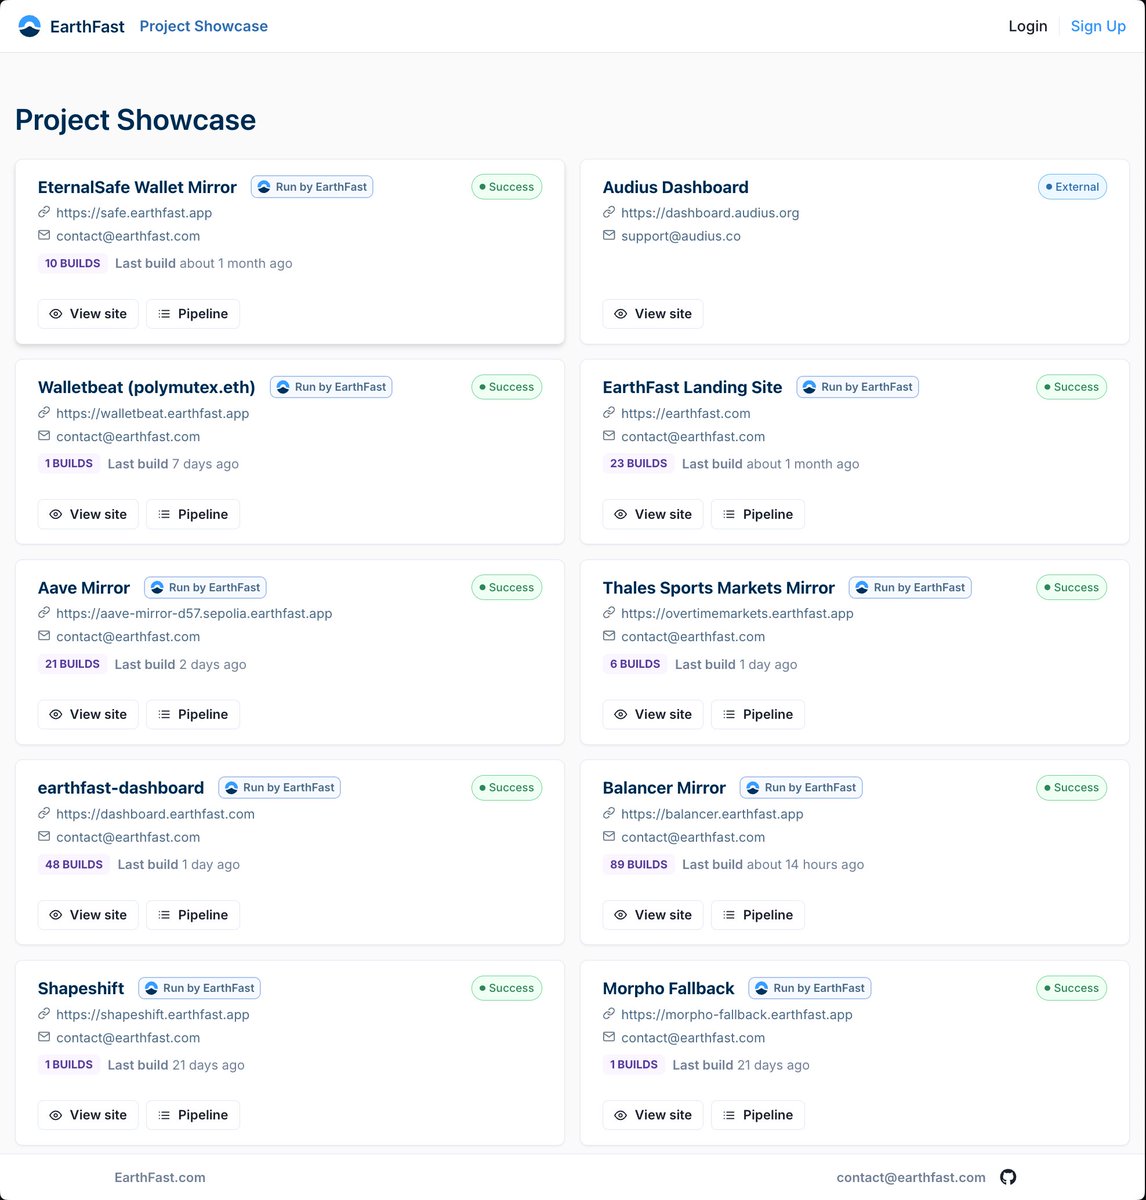Viewport: 1146px width, 1200px height.
Task: Open Pipeline for Walletbeat (polymutex.eth)
Action: click(193, 514)
